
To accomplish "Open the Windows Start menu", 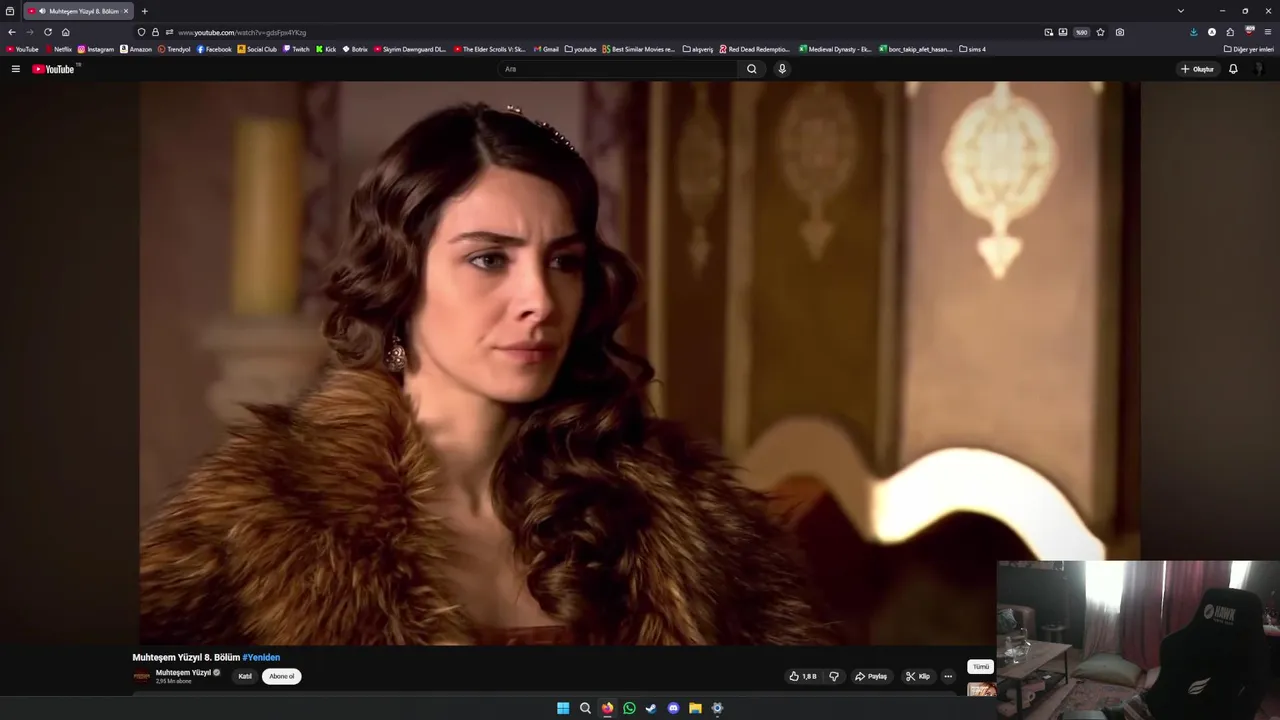I will [563, 708].
